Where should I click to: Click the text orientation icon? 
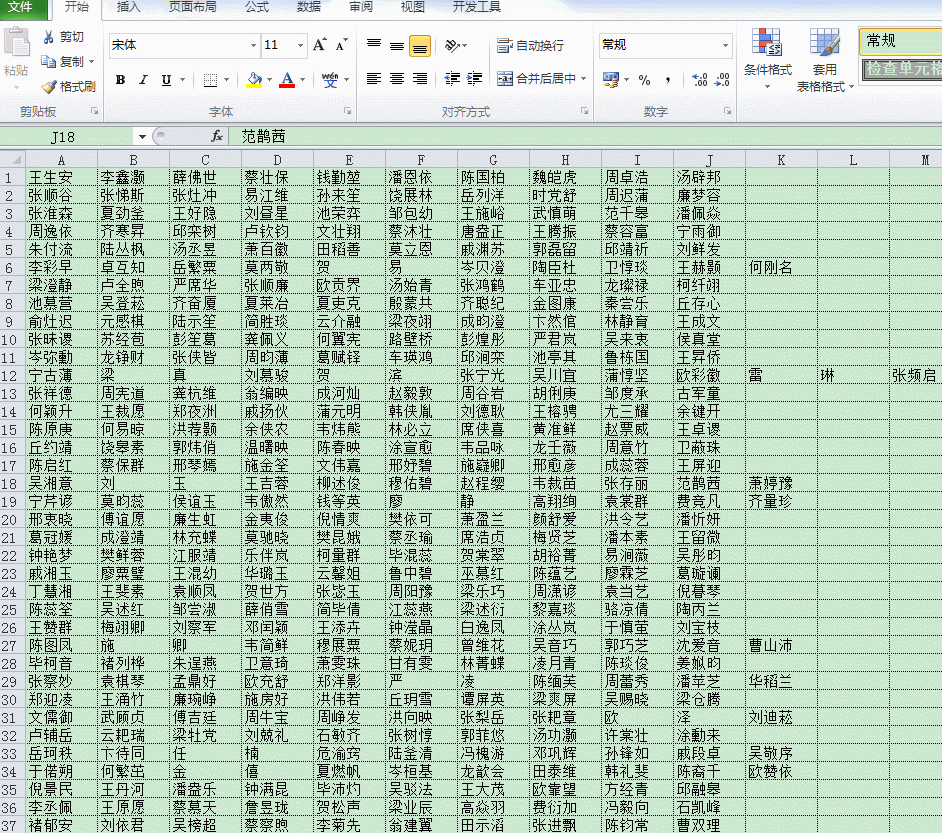(452, 46)
